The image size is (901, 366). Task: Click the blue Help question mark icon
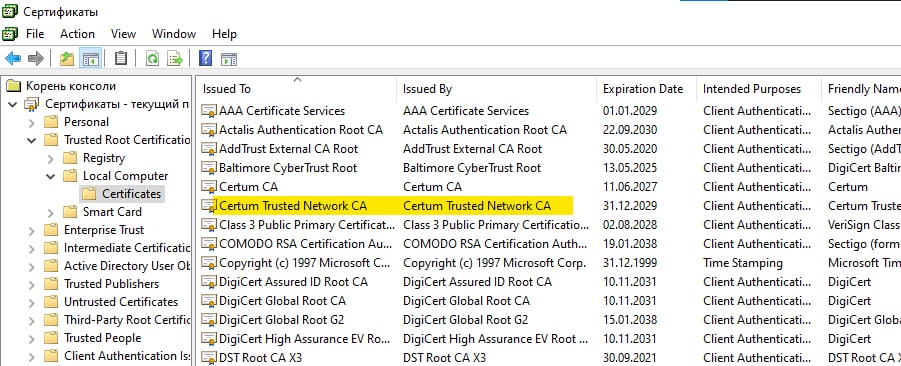(205, 58)
